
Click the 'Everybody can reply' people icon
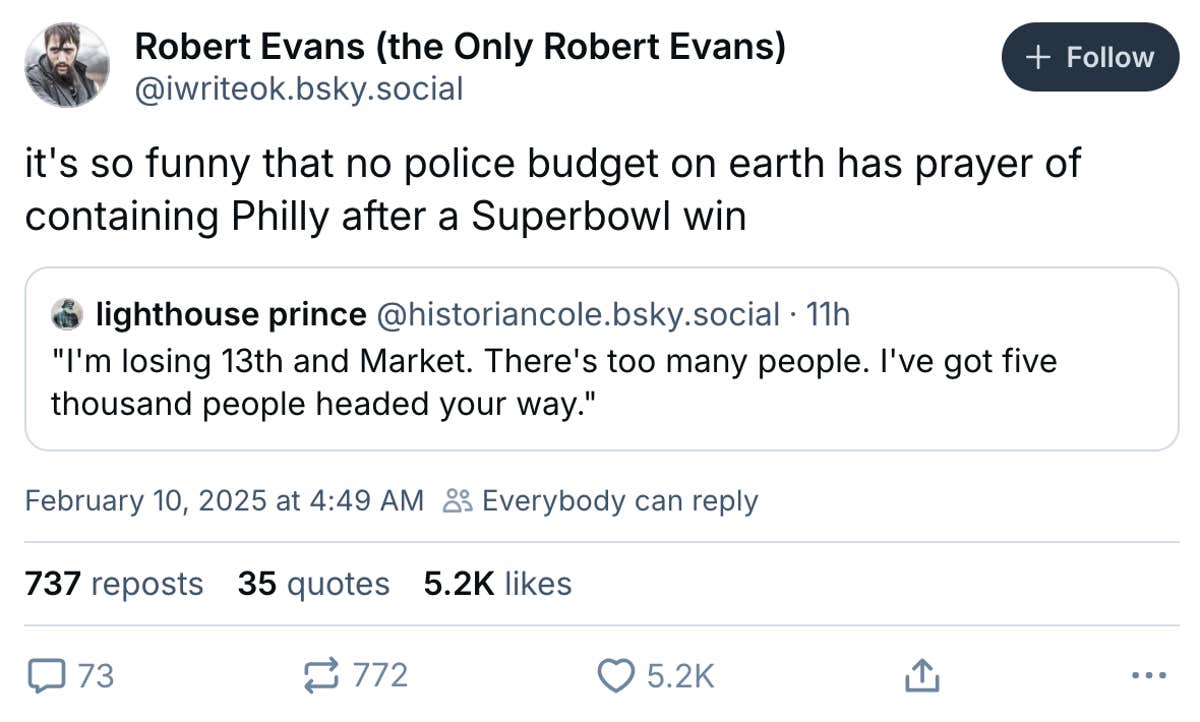pos(458,500)
